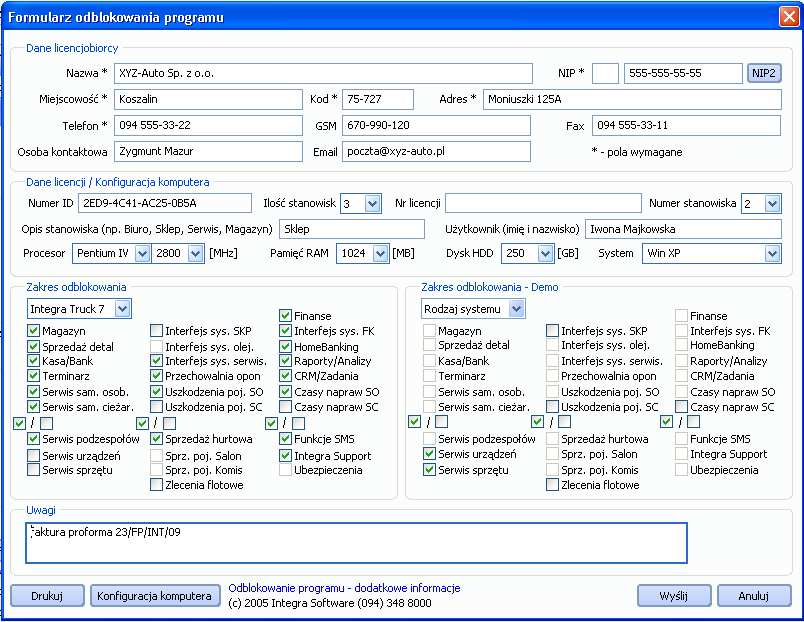This screenshot has height=622, width=804.
Task: Open Konfiguracja komputera
Action: click(154, 596)
